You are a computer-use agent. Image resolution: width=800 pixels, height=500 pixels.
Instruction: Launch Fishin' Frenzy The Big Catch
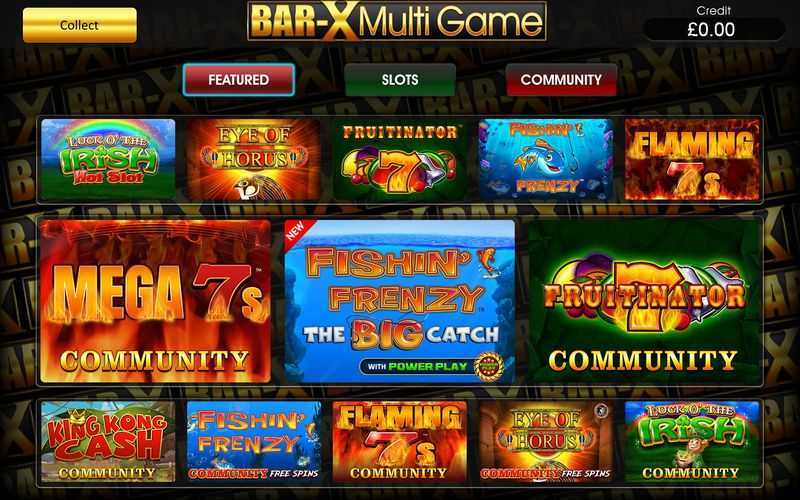399,301
